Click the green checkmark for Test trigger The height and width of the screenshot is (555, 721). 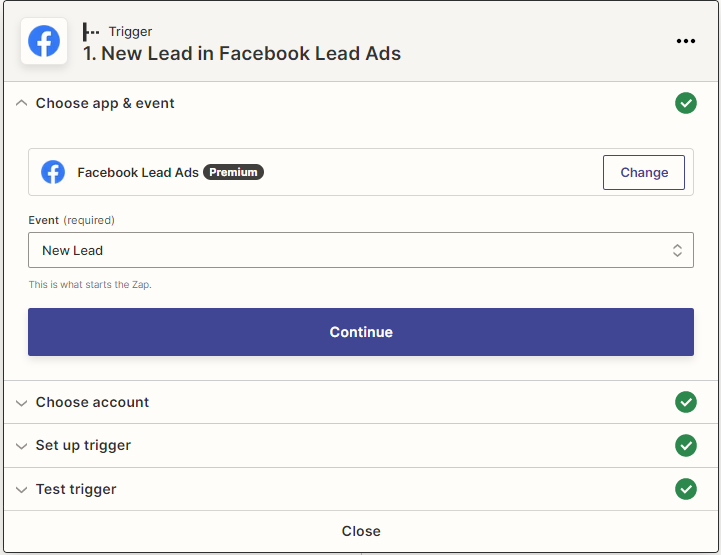(686, 489)
